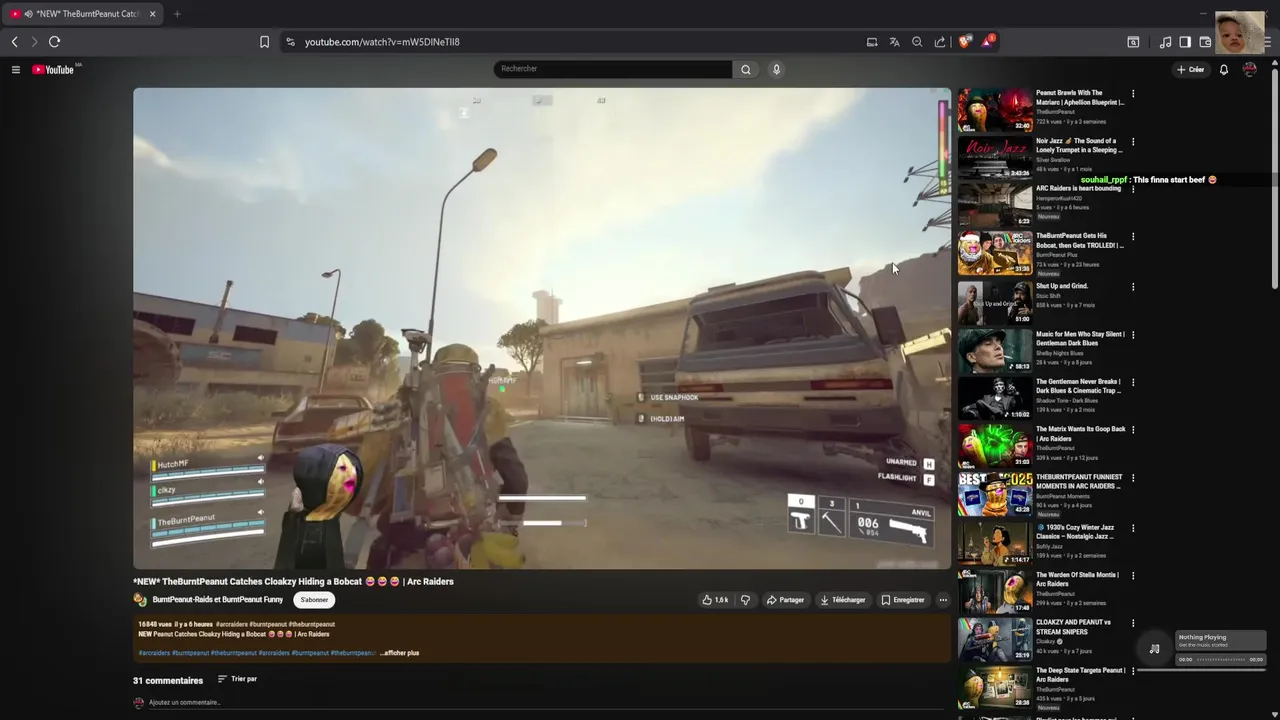Open a new tab with plus button
This screenshot has width=1280, height=720.
177,14
